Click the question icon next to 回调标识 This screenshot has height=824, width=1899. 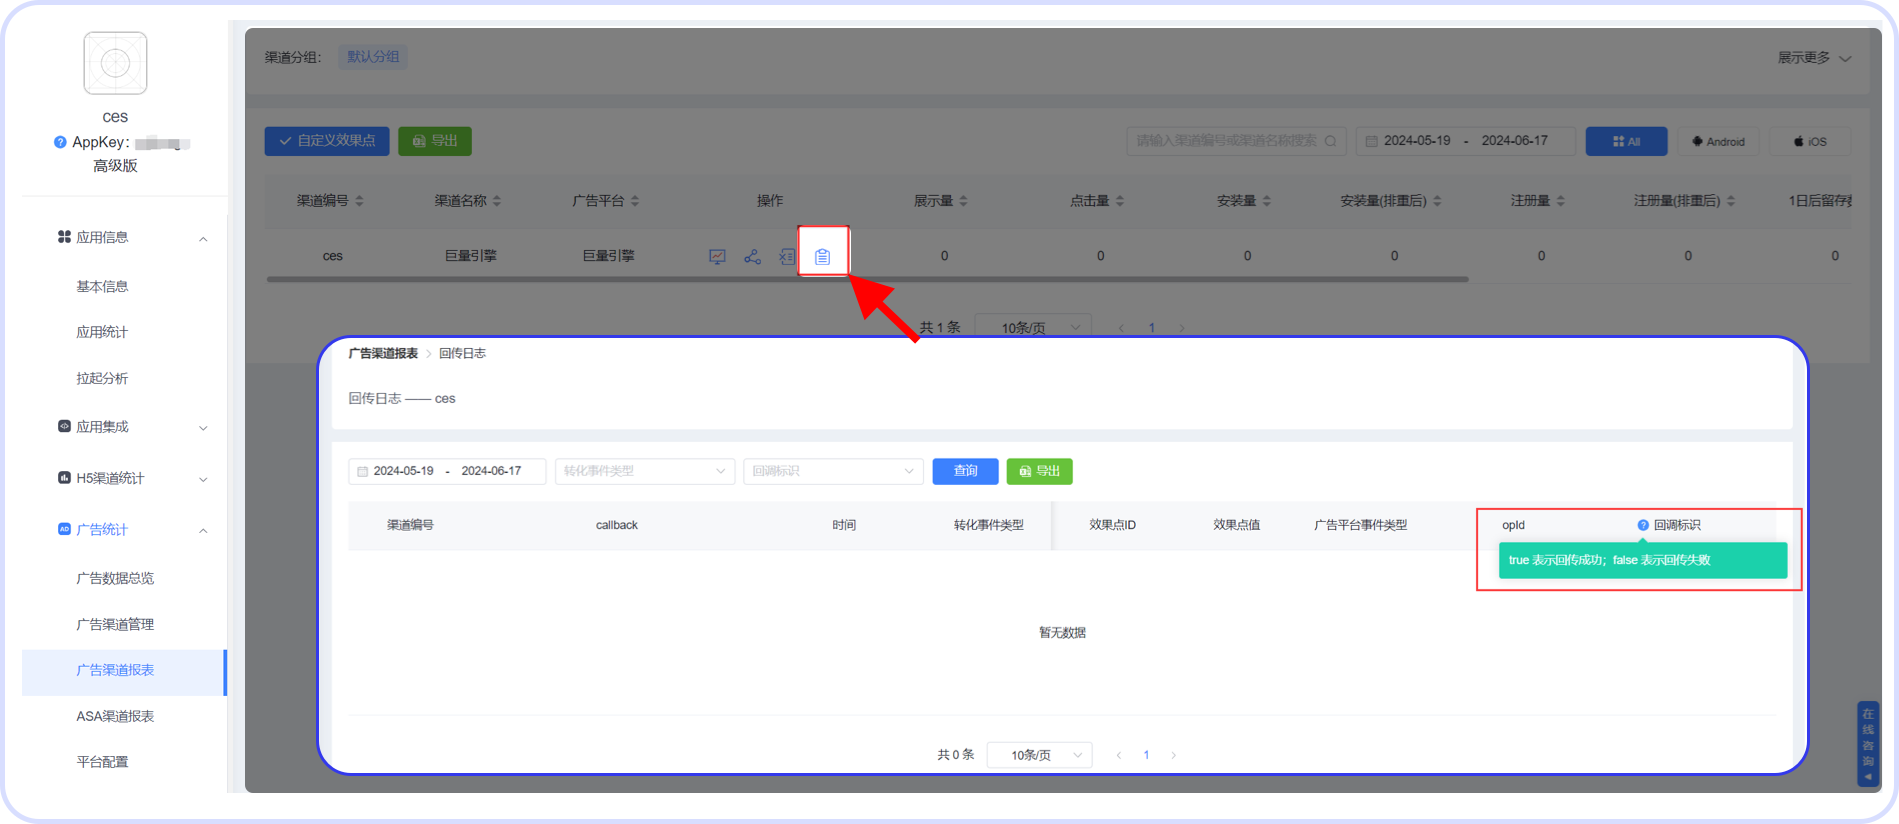tap(1643, 525)
